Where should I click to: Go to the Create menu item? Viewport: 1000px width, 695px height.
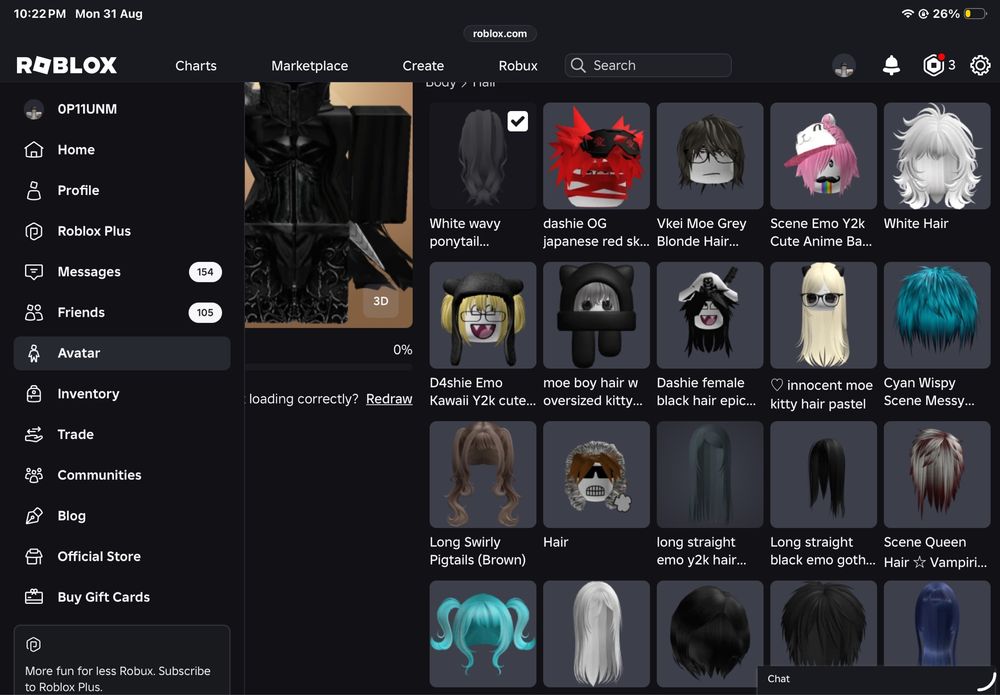pyautogui.click(x=423, y=66)
